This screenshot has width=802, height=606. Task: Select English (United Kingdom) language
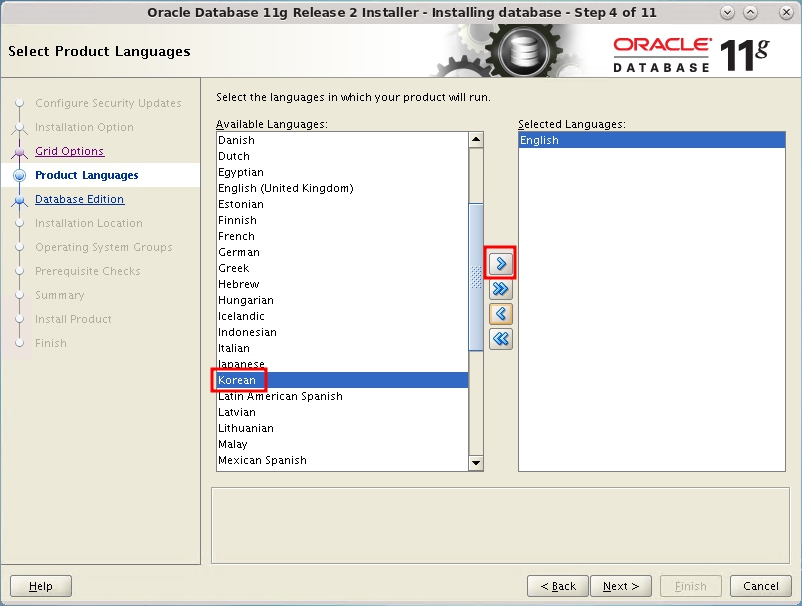pos(342,188)
